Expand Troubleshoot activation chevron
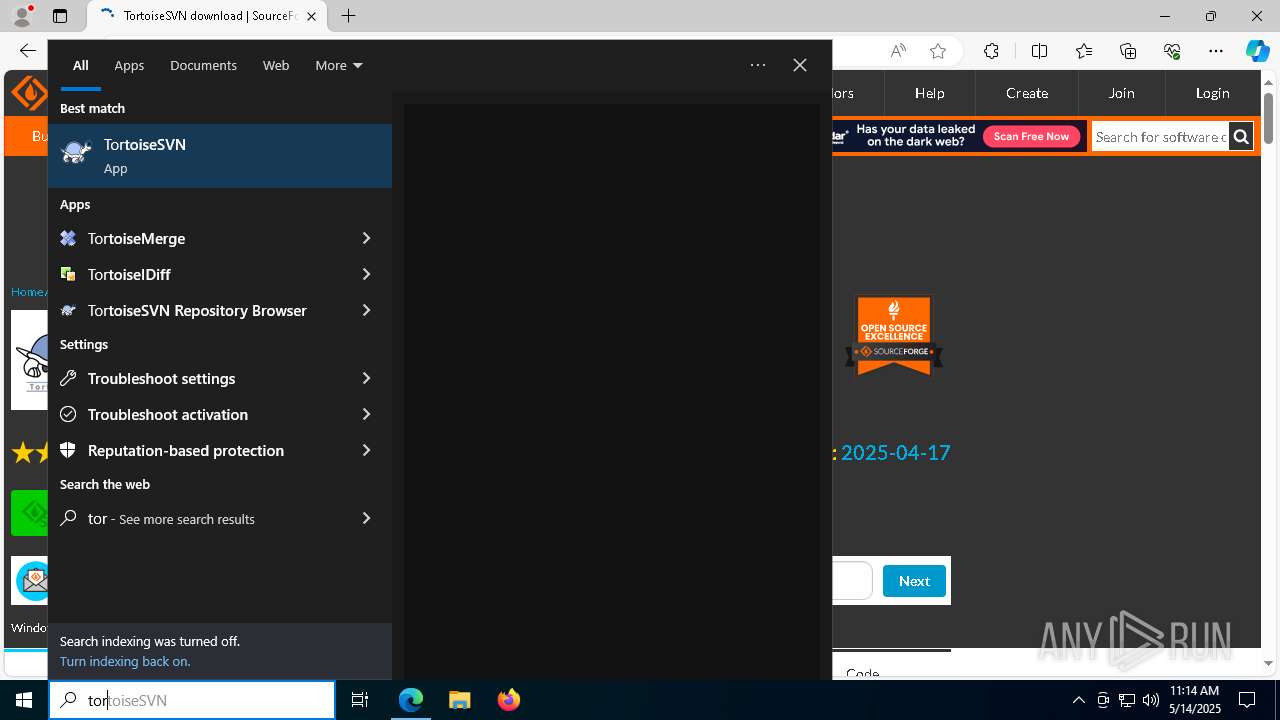1280x720 pixels. (x=366, y=414)
